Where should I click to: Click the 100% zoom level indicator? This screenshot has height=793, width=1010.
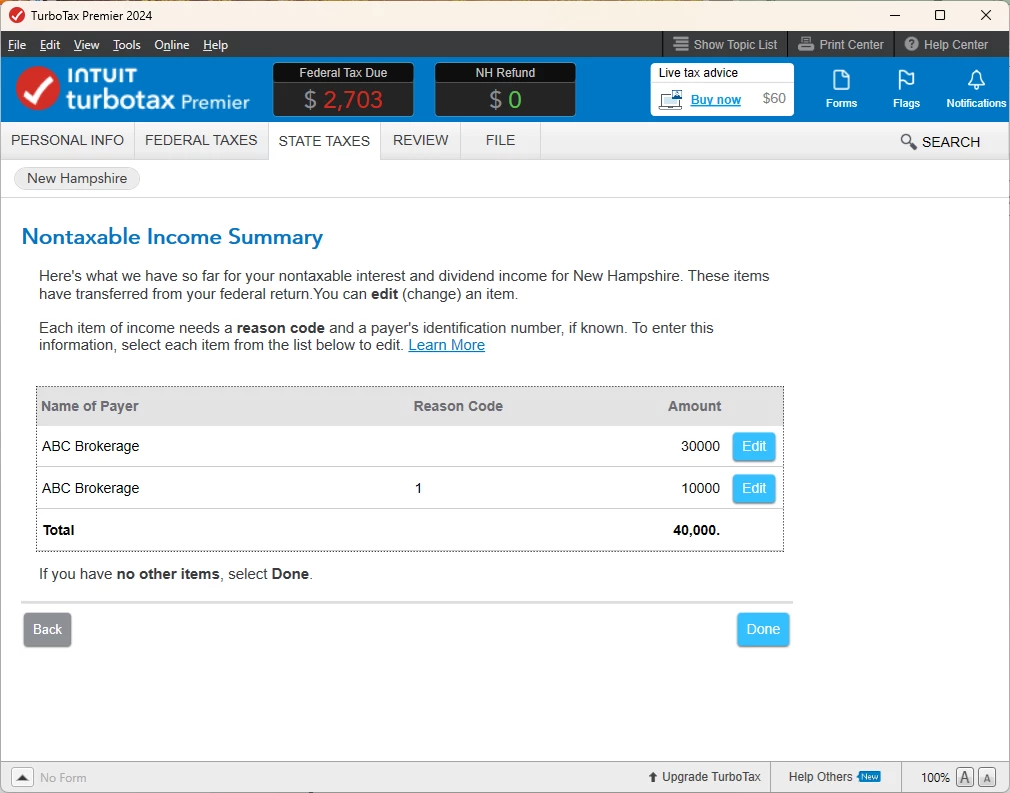[935, 778]
